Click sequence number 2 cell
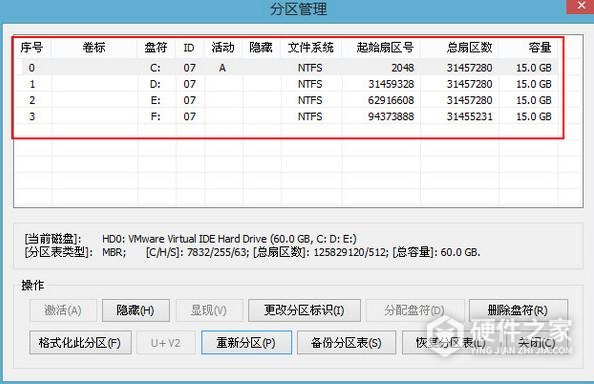The image size is (594, 384). pyautogui.click(x=32, y=100)
